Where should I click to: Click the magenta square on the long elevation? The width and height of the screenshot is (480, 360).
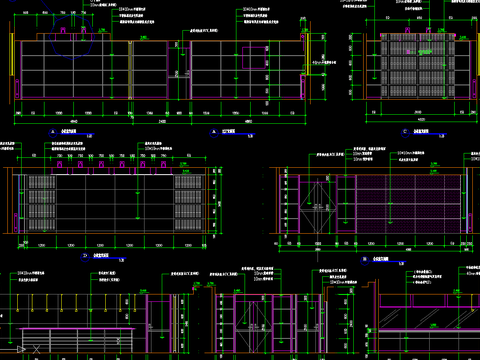point(254,58)
